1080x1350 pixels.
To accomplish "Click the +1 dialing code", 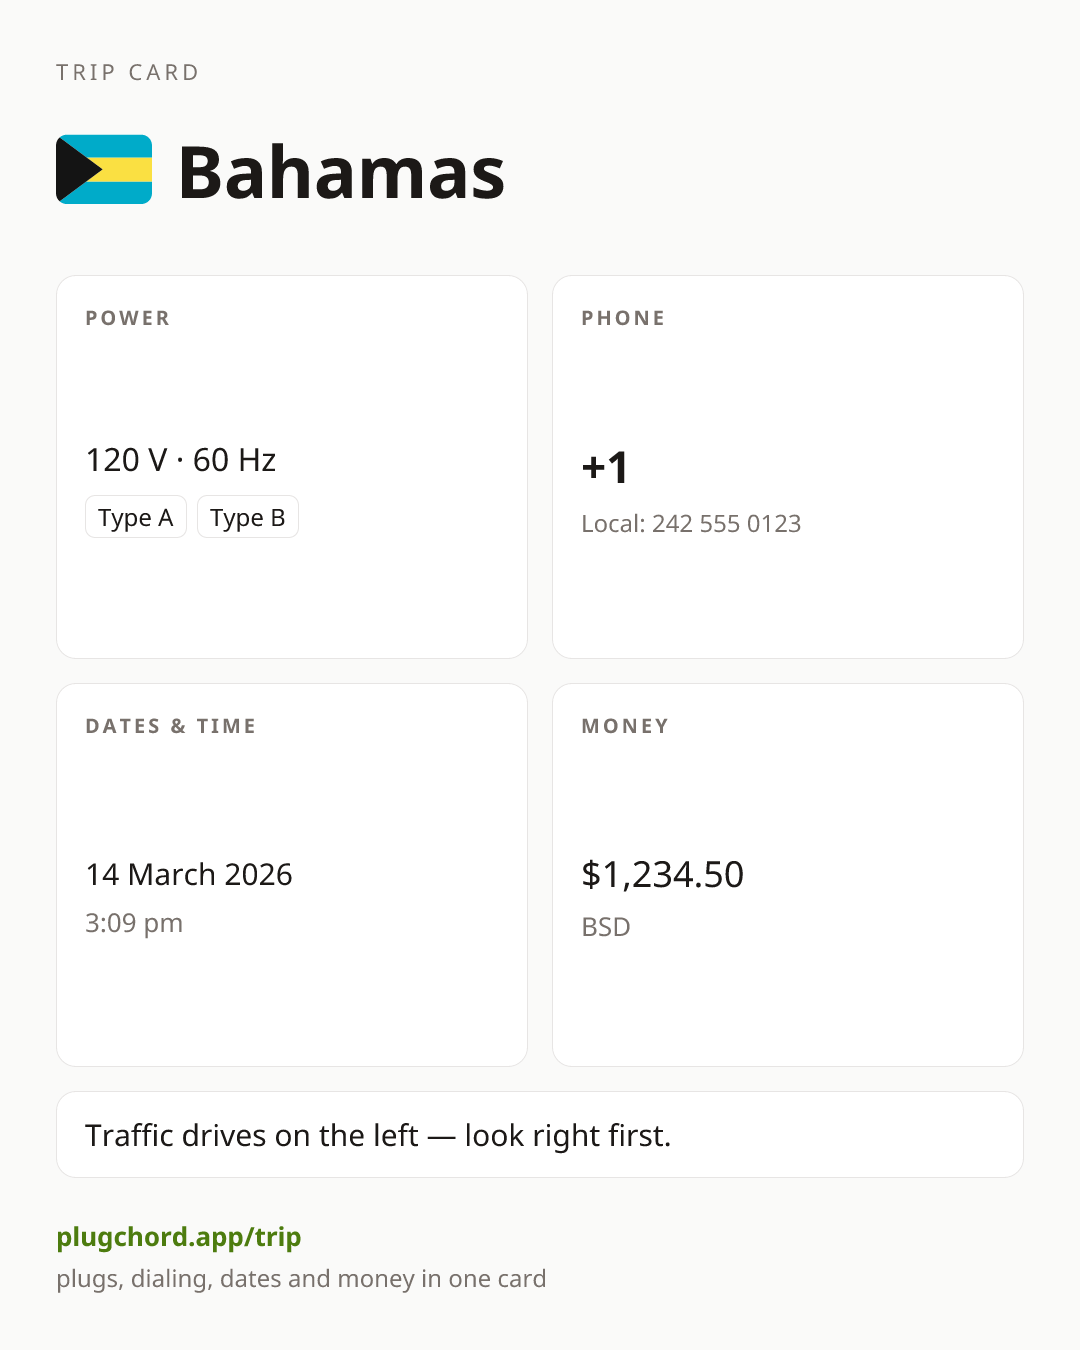I will pos(605,467).
